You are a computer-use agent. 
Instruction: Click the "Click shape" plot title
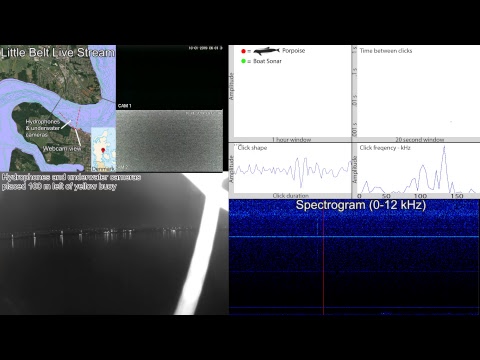[x=252, y=148]
